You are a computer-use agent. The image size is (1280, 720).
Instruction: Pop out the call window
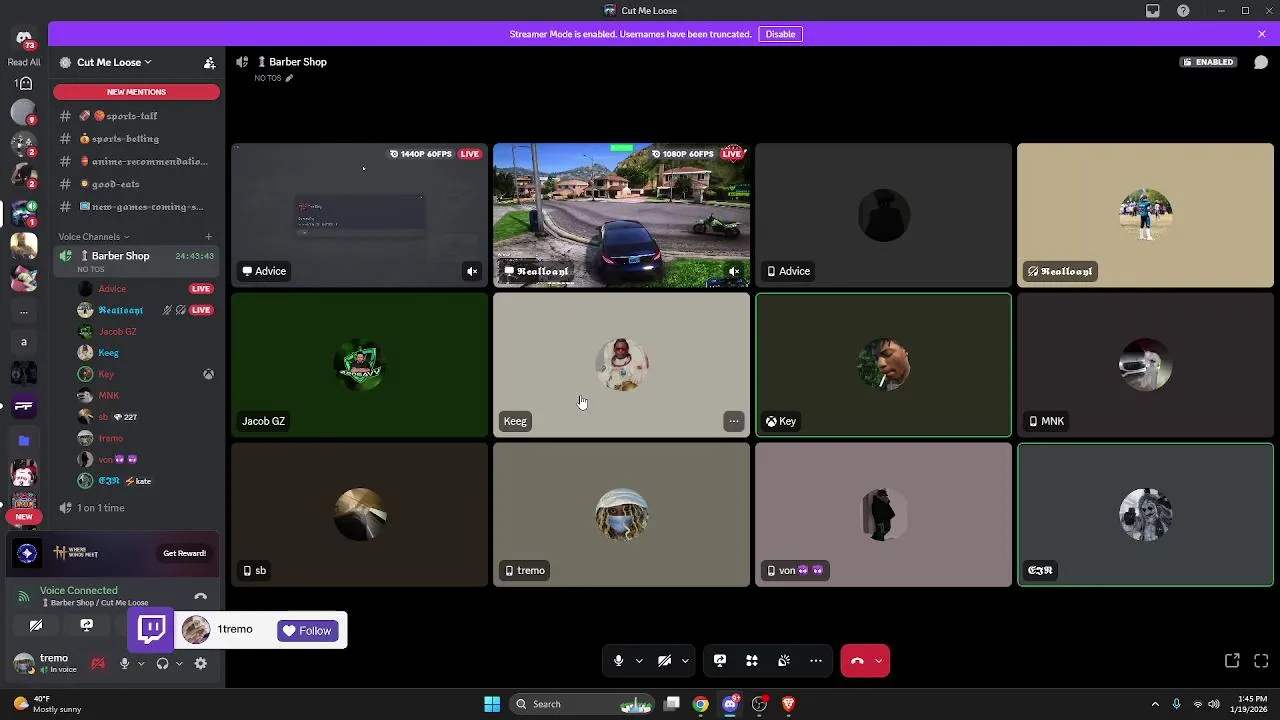1232,661
